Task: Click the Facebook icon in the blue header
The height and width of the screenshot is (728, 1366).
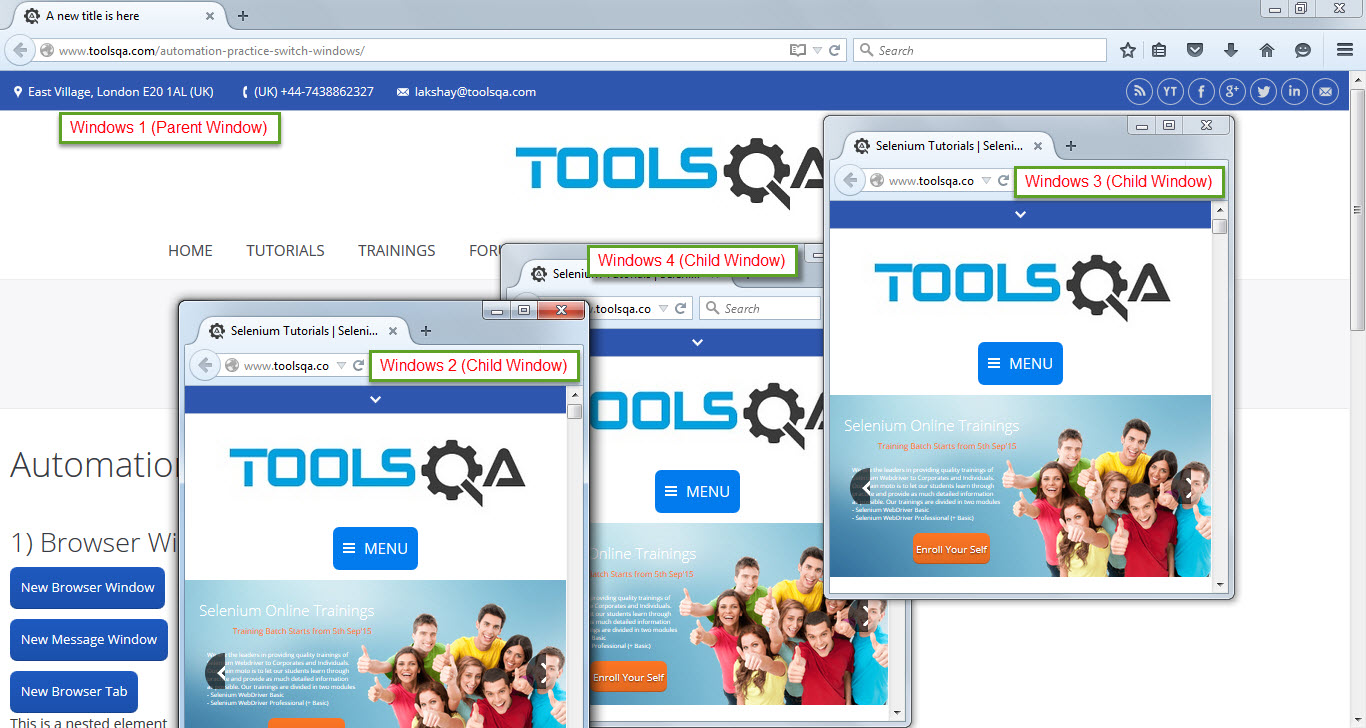Action: click(1201, 92)
